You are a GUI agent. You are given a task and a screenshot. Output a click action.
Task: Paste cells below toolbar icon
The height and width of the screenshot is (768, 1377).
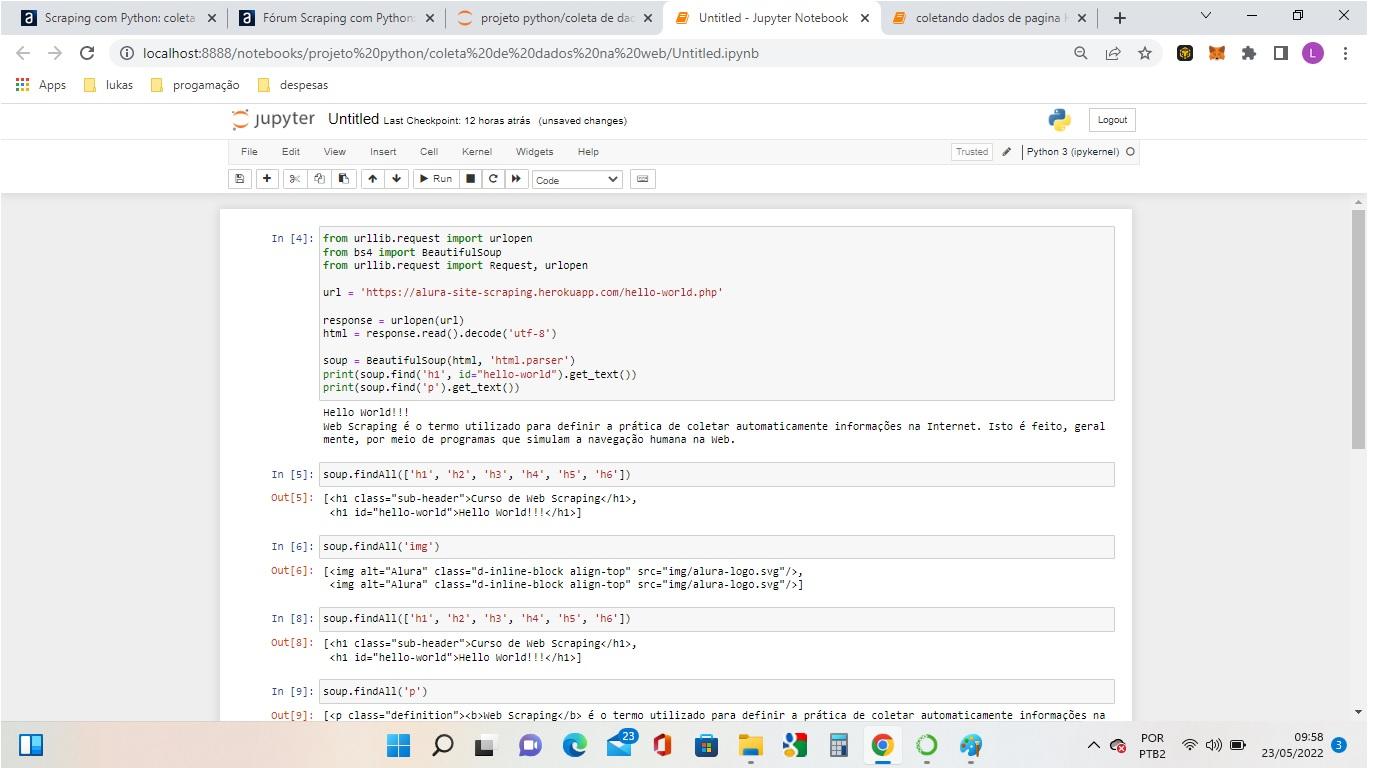pyautogui.click(x=343, y=179)
